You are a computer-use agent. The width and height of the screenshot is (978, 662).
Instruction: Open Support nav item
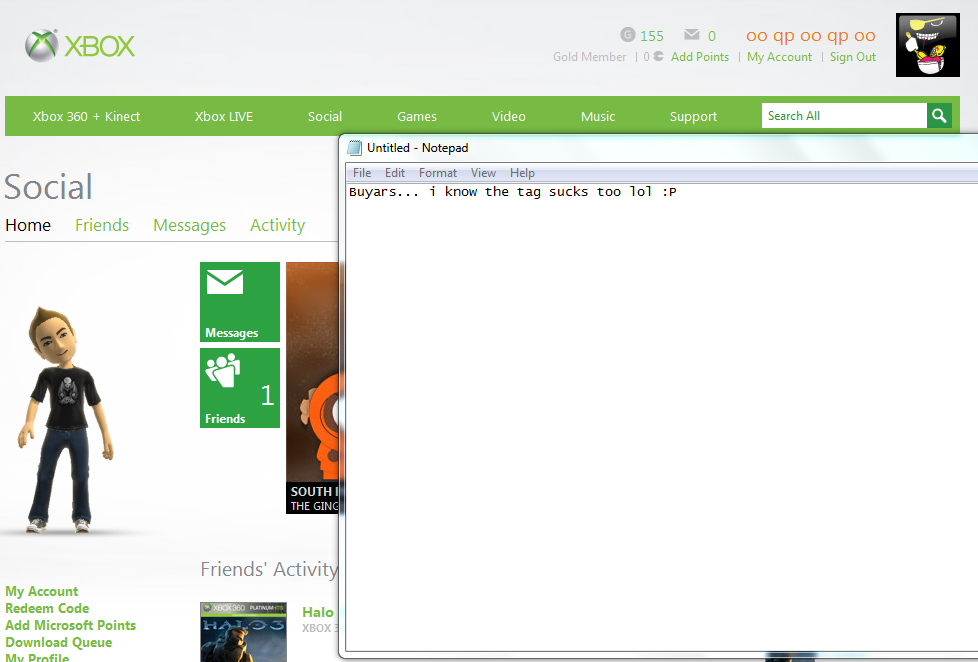pos(693,117)
